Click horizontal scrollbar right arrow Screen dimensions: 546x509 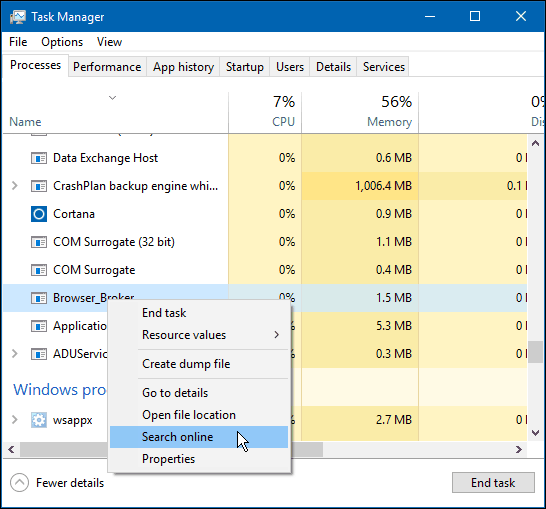coord(519,449)
